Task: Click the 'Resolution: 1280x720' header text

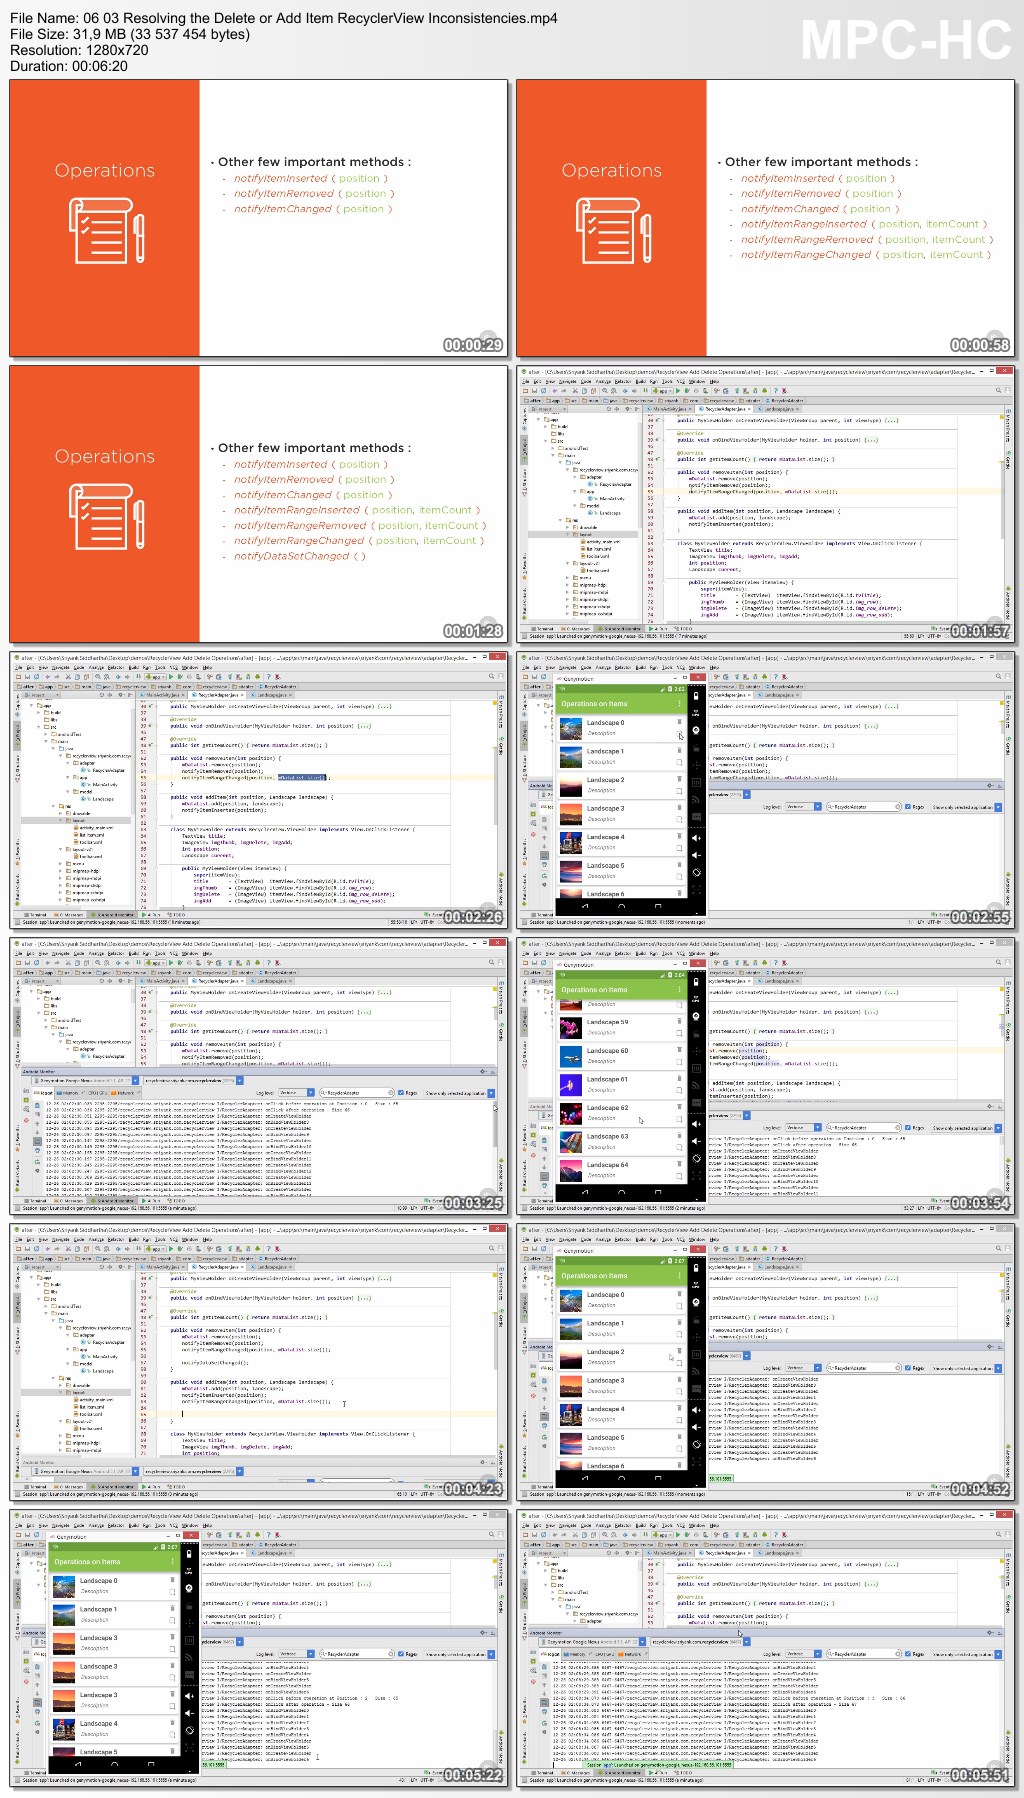Action: [79, 50]
